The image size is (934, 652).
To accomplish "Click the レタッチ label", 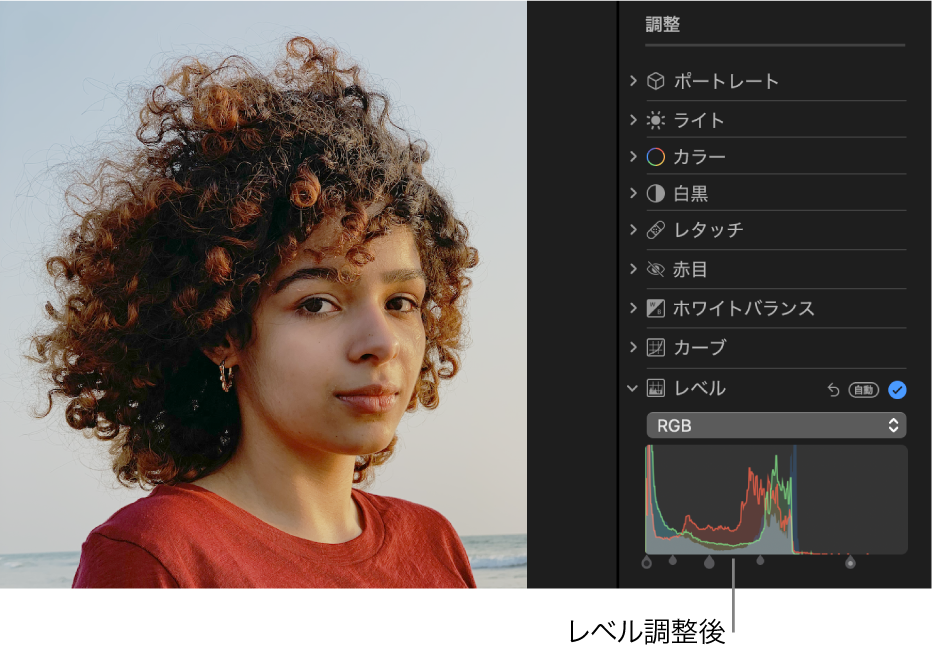I will click(708, 230).
